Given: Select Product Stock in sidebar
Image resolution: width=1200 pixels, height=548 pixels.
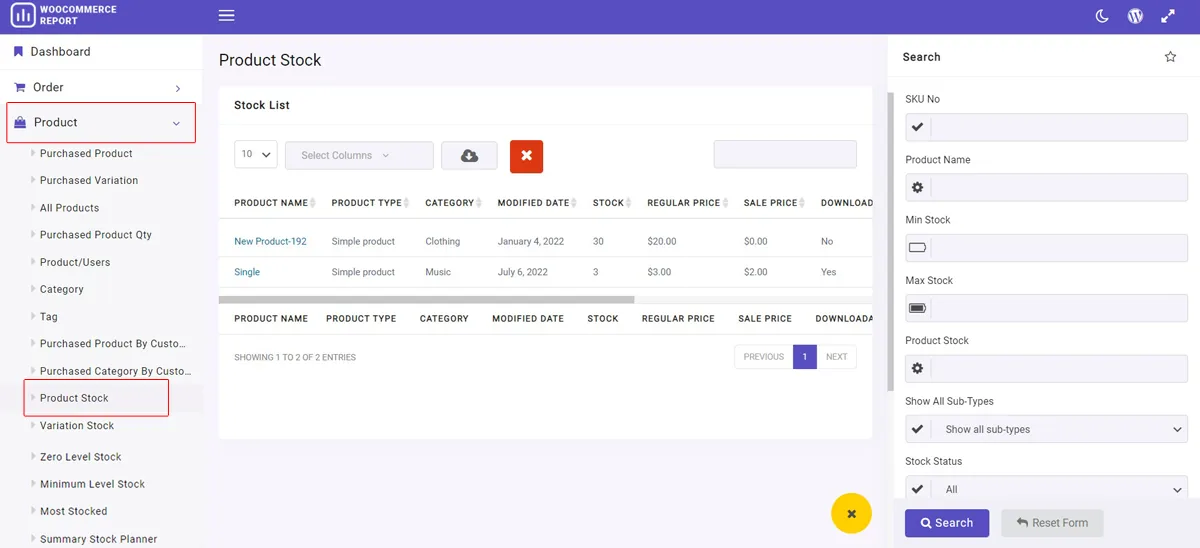Looking at the screenshot, I should pyautogui.click(x=74, y=398).
